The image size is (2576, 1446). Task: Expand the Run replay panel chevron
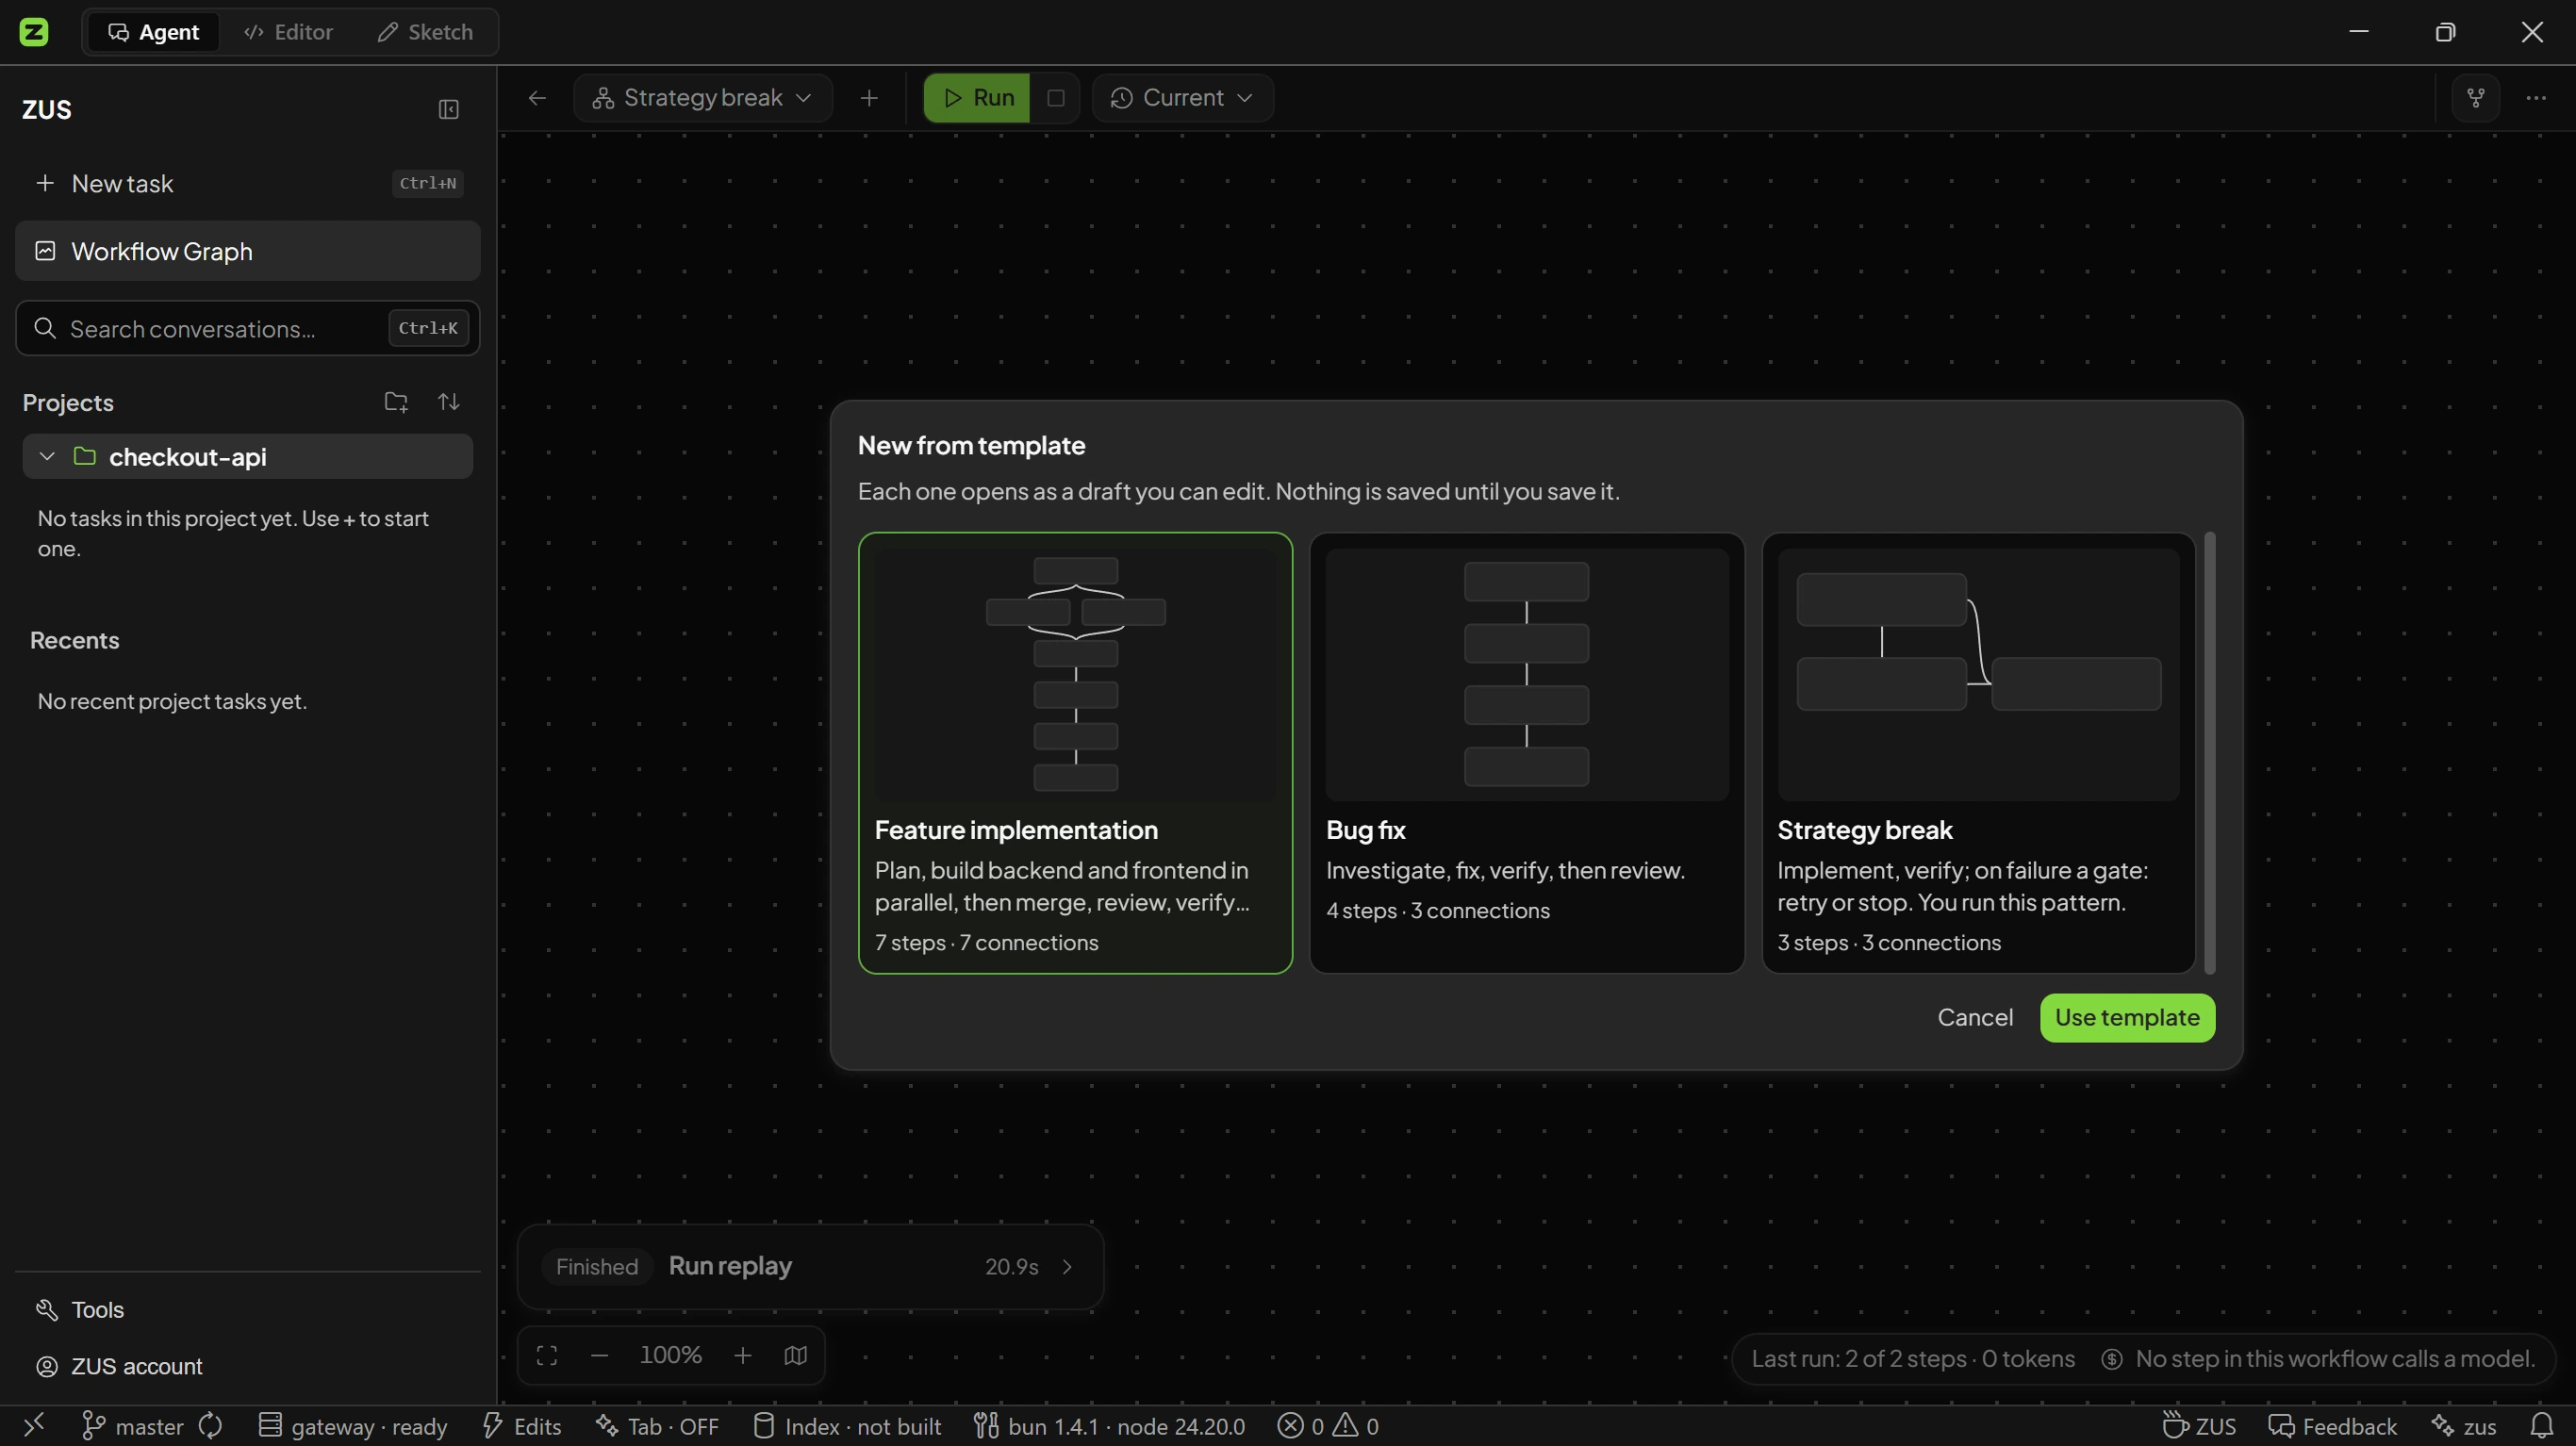1067,1267
